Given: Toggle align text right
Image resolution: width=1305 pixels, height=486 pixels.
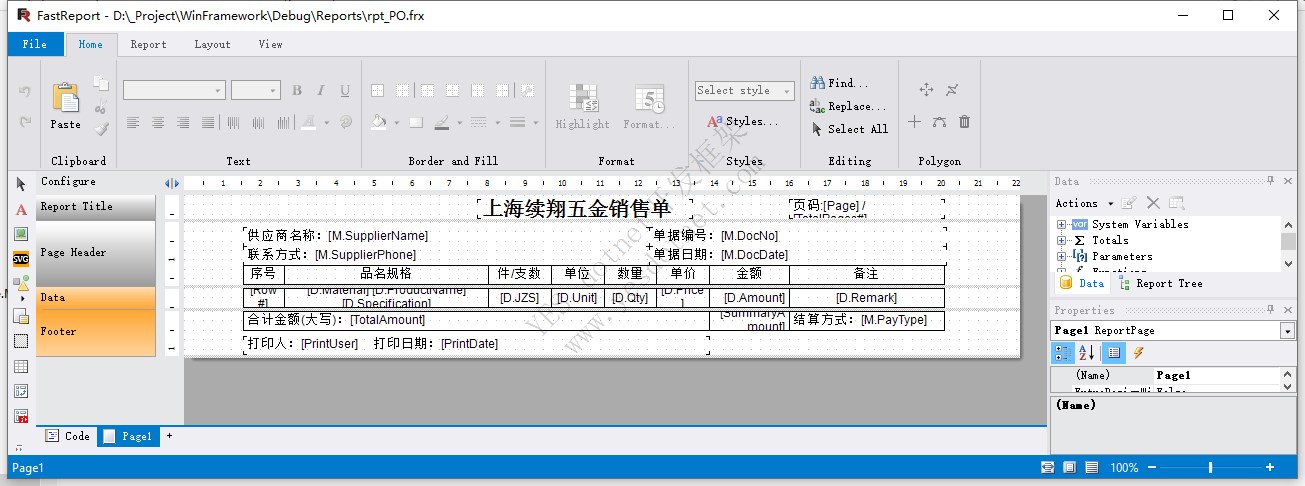Looking at the screenshot, I should coord(183,123).
